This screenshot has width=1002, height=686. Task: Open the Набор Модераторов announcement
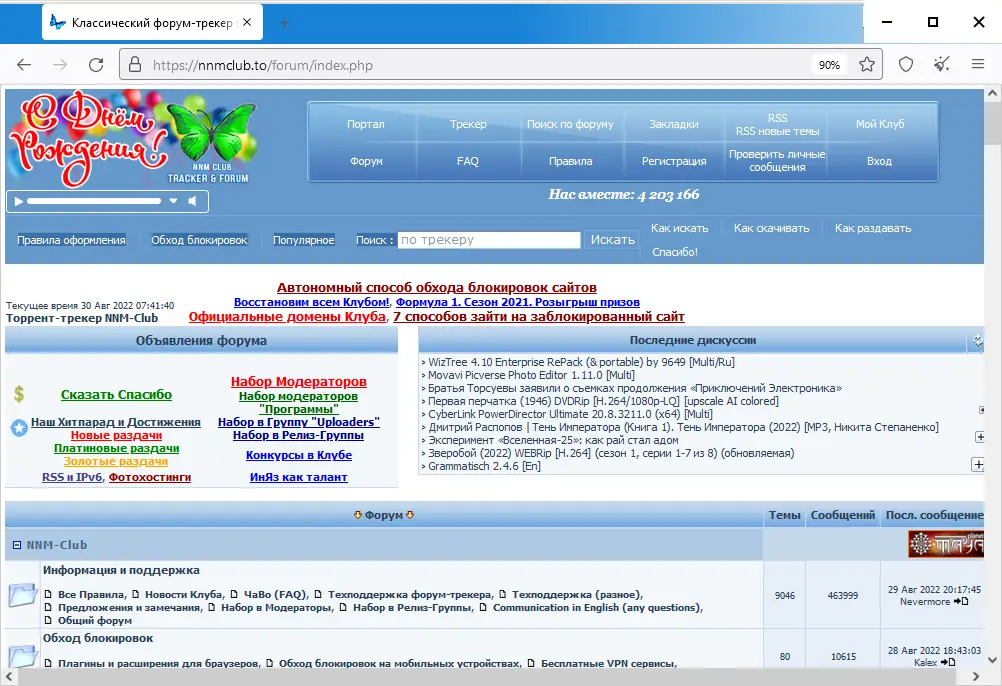coord(298,381)
